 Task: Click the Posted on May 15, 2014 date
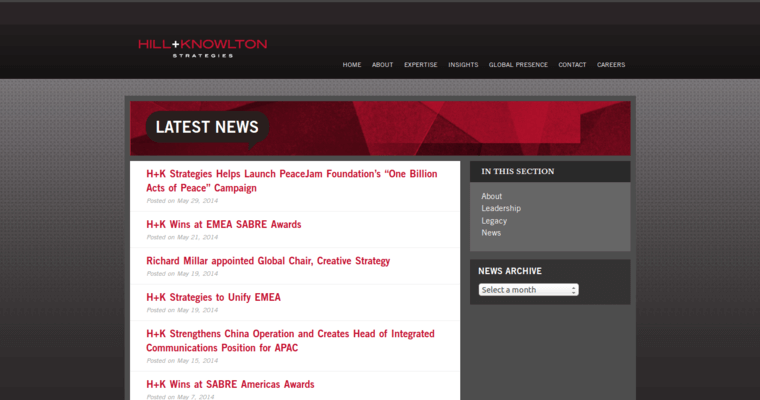pyautogui.click(x=182, y=361)
